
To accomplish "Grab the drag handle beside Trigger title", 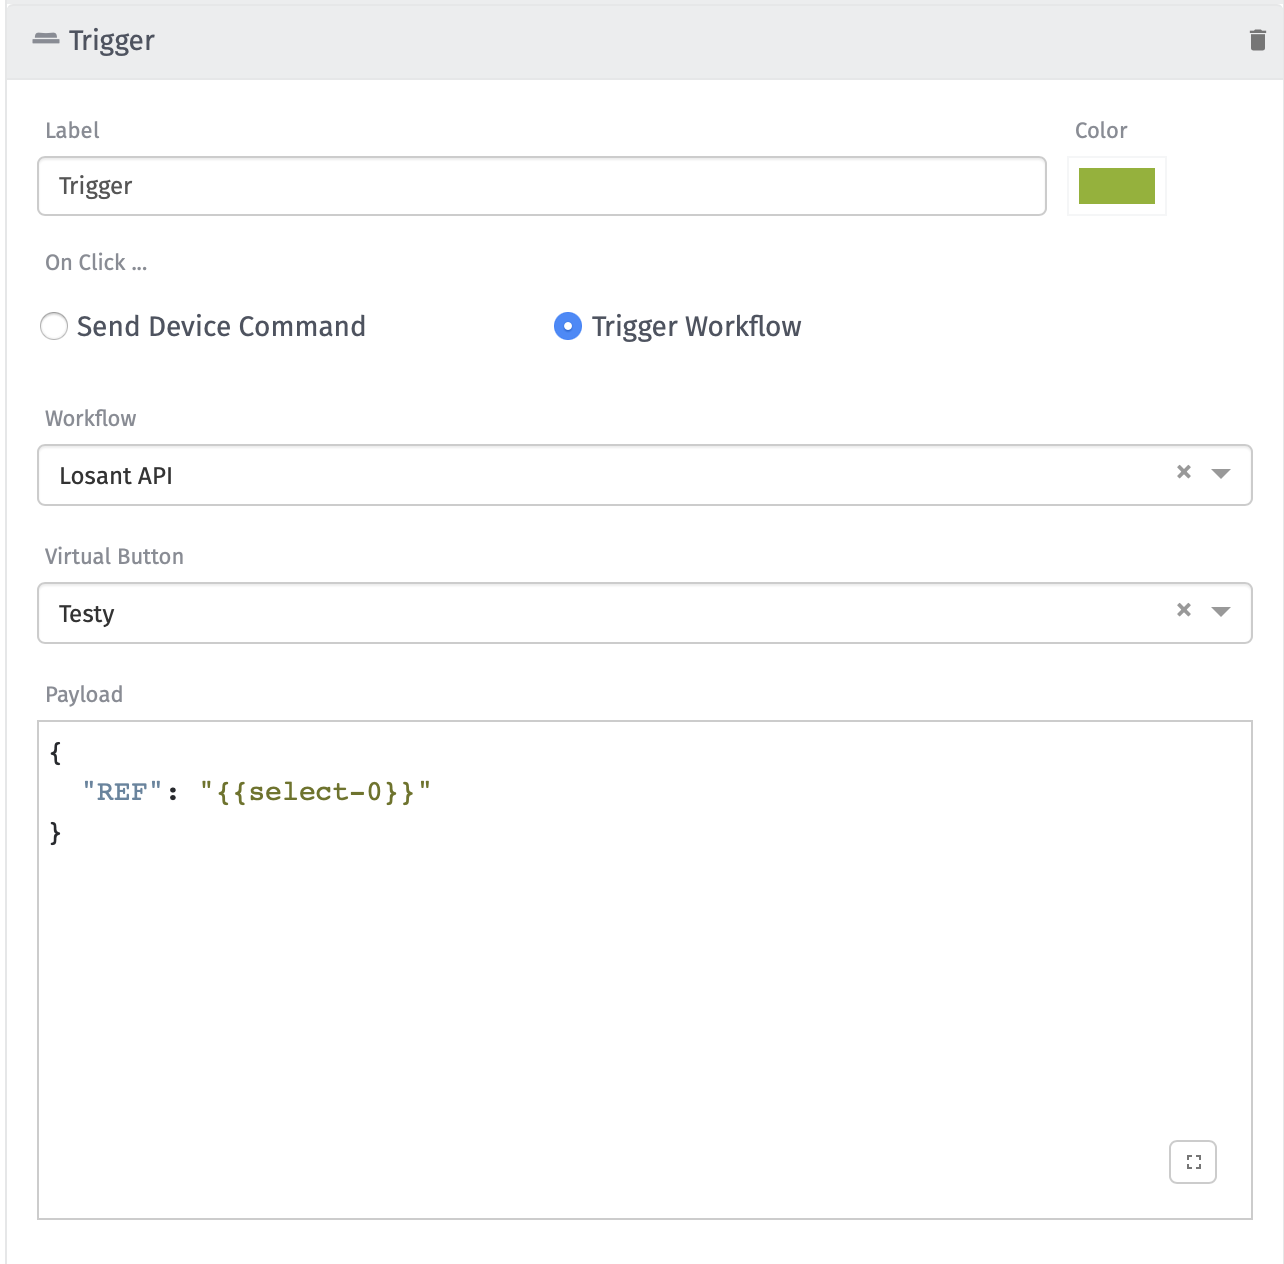I will point(45,39).
